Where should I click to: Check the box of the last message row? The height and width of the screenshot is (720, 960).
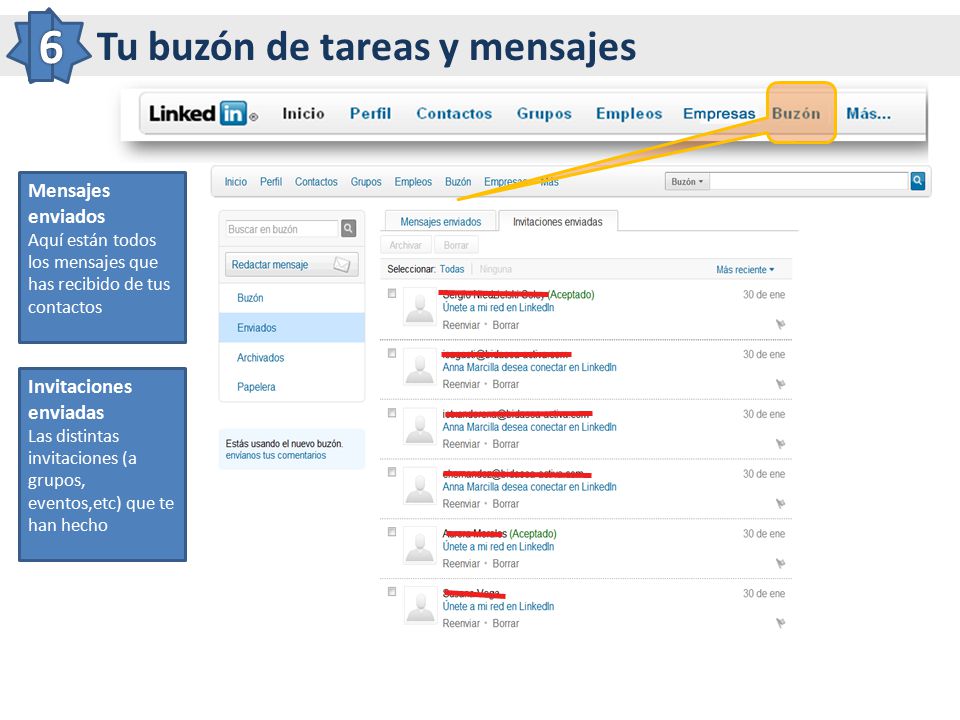(x=392, y=592)
